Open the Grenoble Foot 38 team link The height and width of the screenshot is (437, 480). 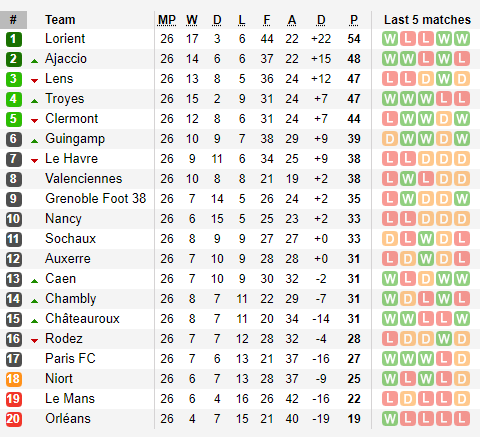(x=96, y=199)
